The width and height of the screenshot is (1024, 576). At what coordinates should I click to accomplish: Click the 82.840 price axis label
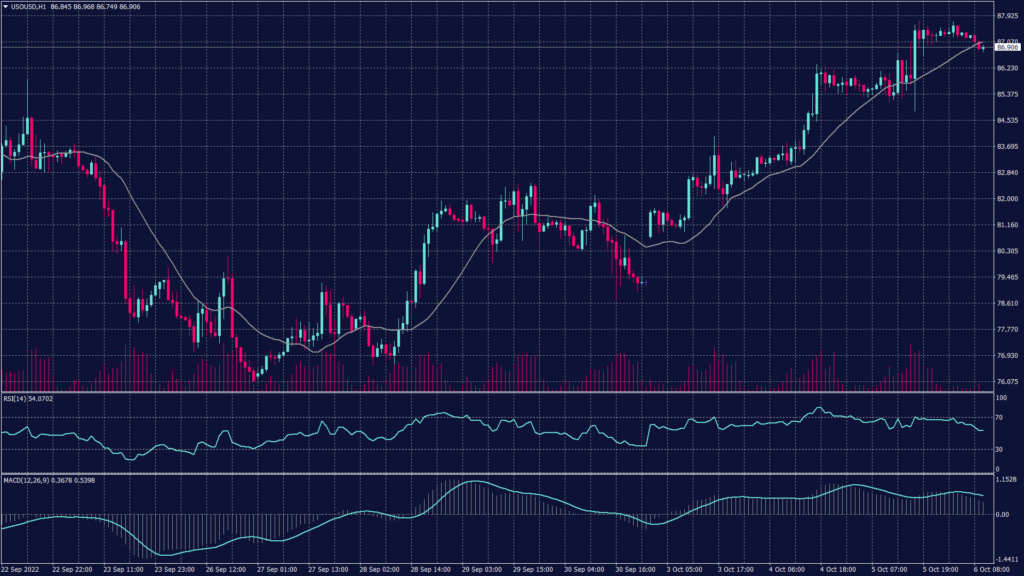pos(1006,173)
